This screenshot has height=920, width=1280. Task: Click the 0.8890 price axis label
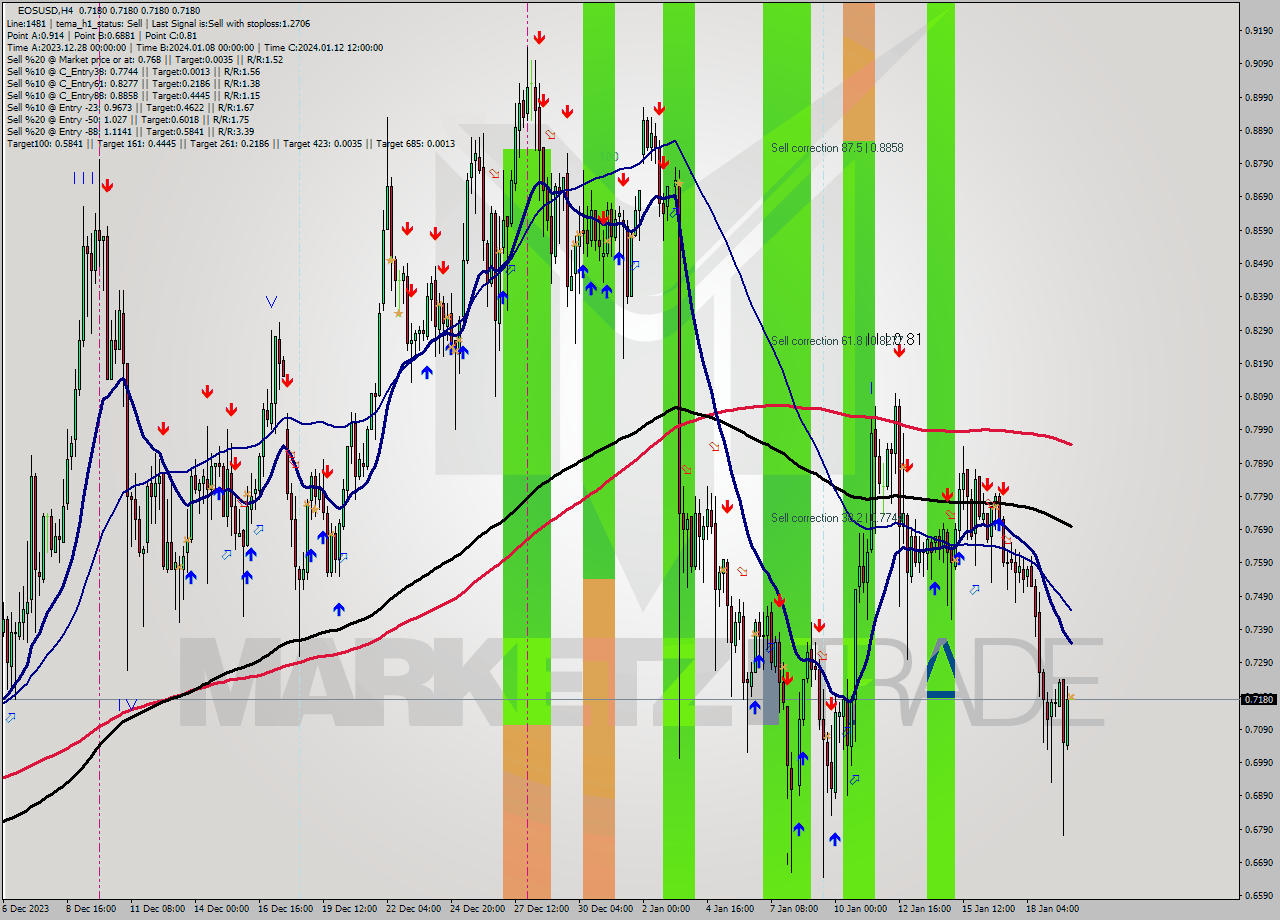1258,131
